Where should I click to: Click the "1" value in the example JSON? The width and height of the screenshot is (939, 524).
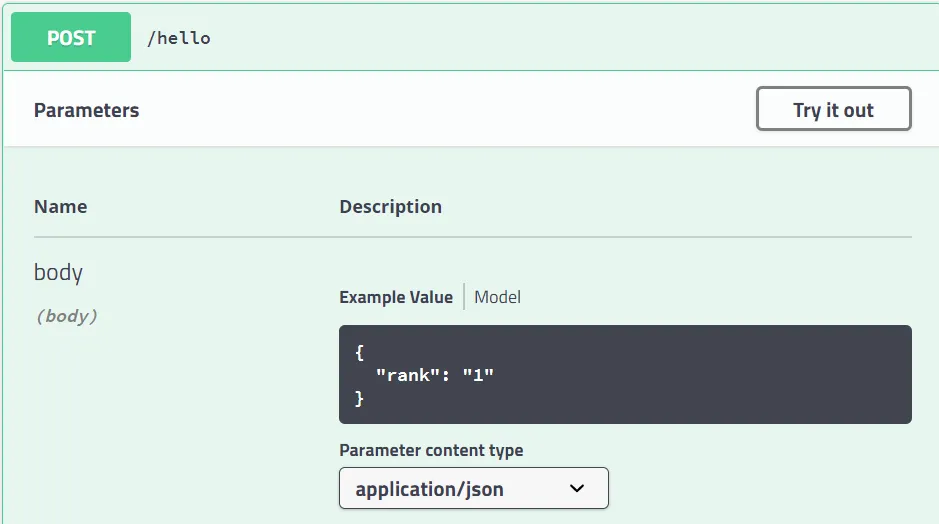(x=478, y=376)
